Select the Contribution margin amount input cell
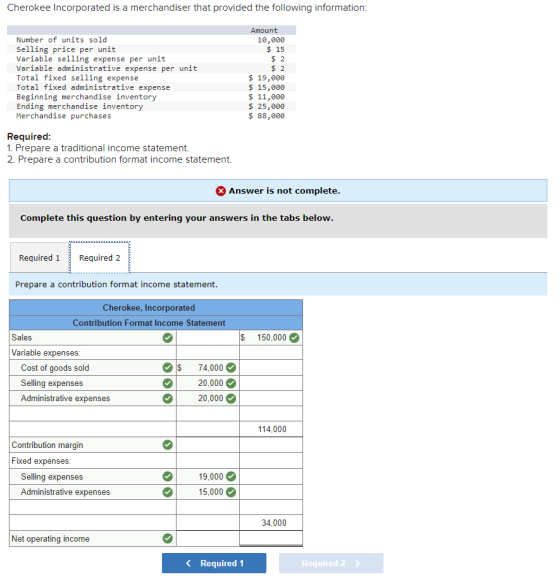 click(271, 445)
